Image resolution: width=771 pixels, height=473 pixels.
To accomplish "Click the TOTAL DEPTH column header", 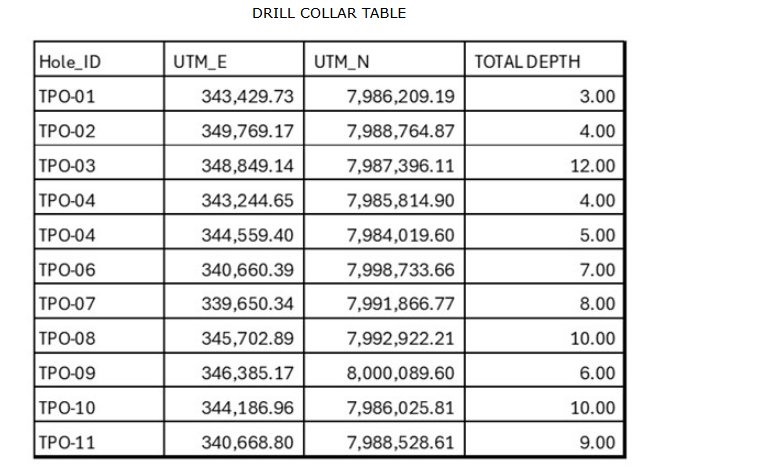I will [x=527, y=62].
